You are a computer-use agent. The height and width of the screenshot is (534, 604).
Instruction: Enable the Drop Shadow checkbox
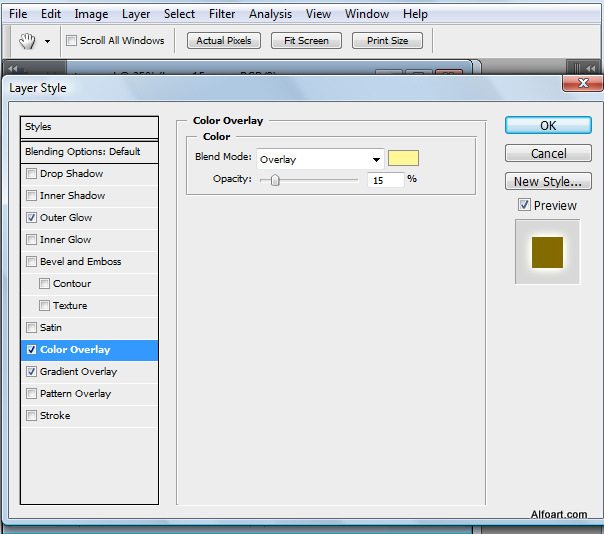(x=32, y=174)
